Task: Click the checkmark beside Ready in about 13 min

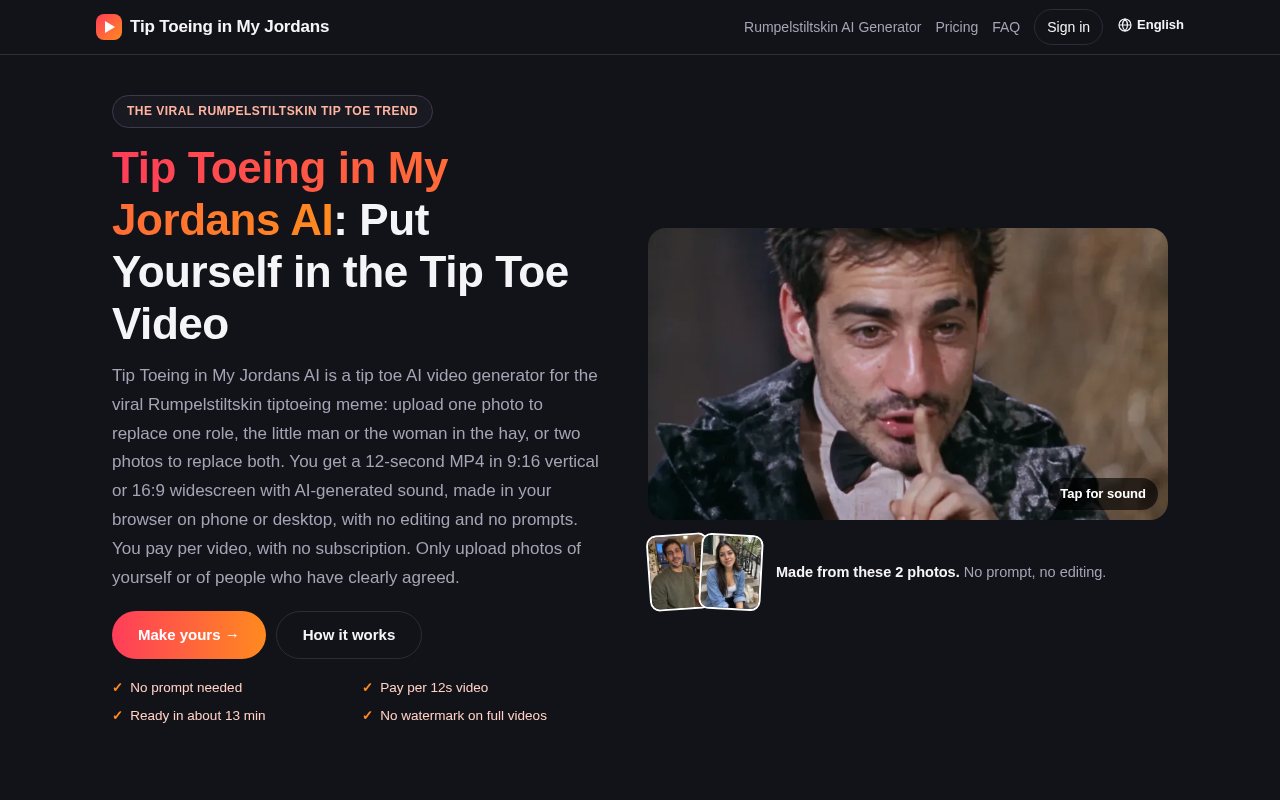Action: click(117, 716)
